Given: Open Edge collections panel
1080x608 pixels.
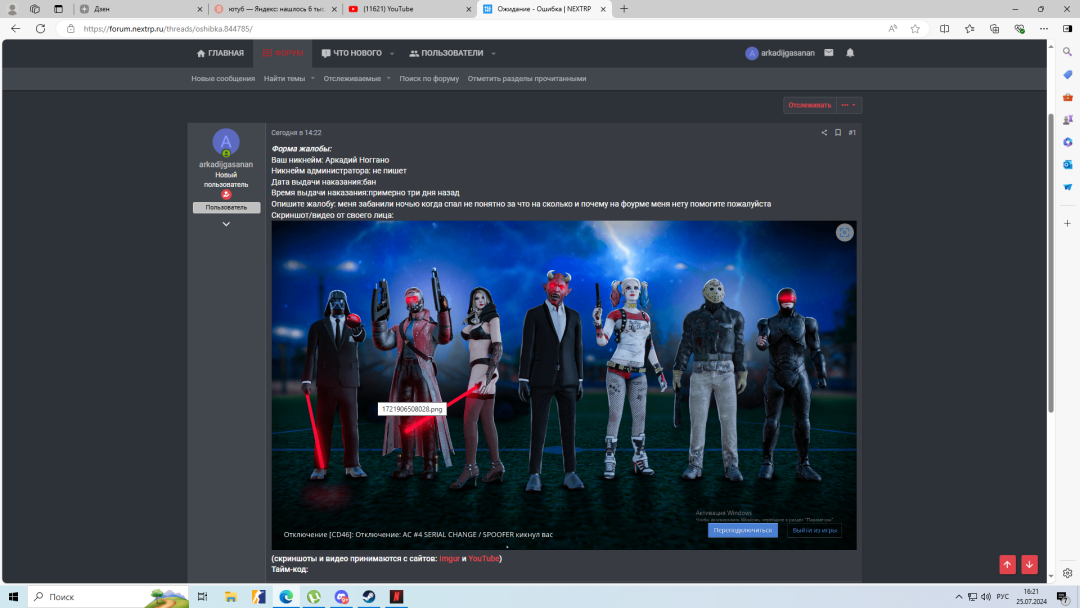Looking at the screenshot, I should (995, 29).
